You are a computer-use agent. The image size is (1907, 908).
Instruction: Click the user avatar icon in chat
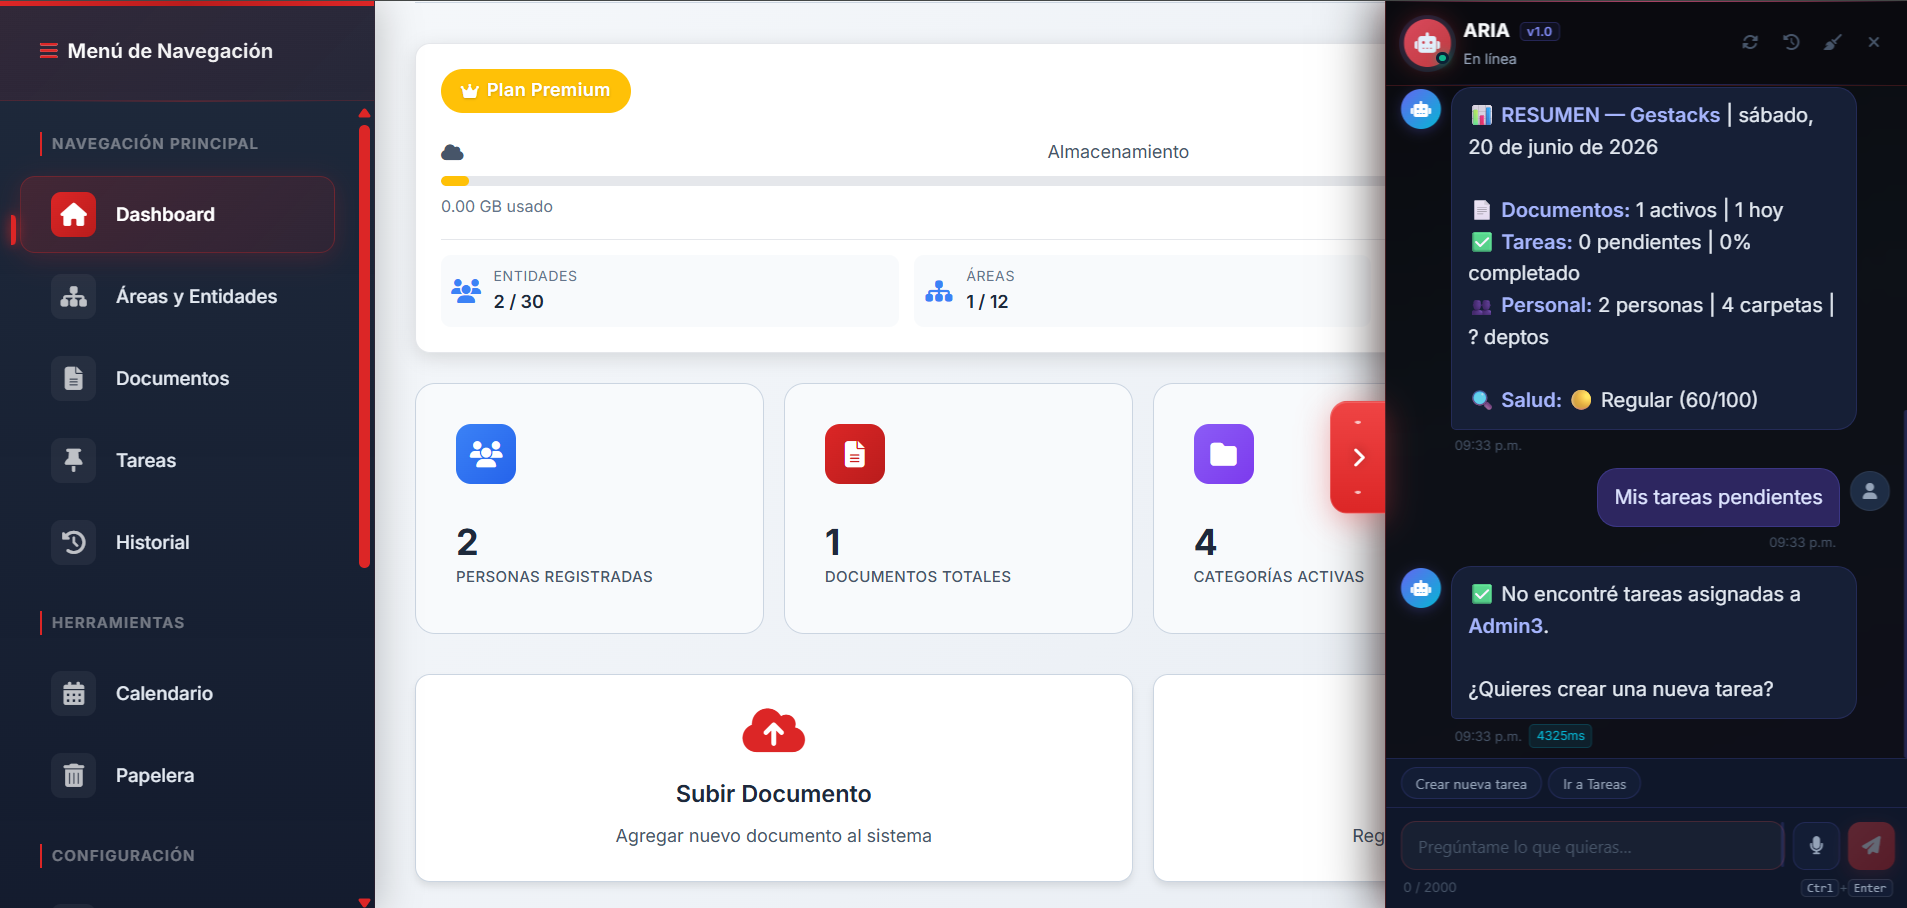[x=1870, y=491]
